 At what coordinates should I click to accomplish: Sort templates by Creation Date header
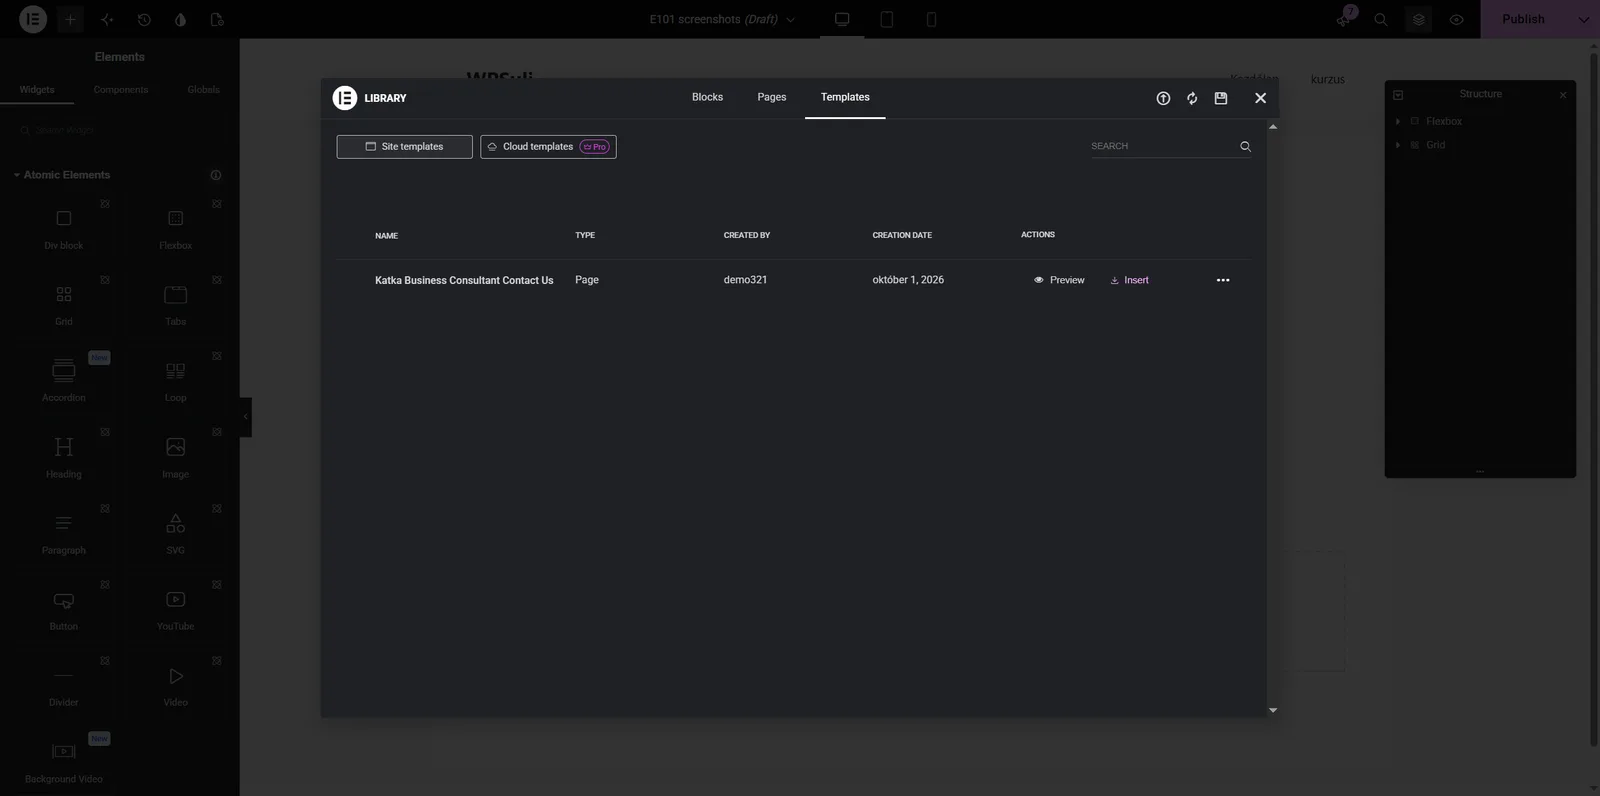point(902,235)
